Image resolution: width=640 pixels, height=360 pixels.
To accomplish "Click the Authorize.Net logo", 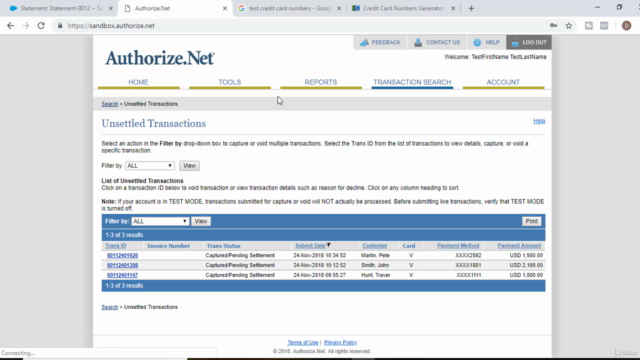I will pos(160,58).
